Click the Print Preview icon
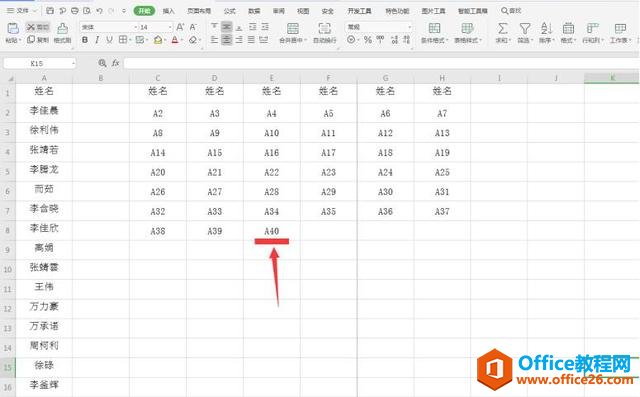This screenshot has height=397, width=640. pyautogui.click(x=87, y=11)
